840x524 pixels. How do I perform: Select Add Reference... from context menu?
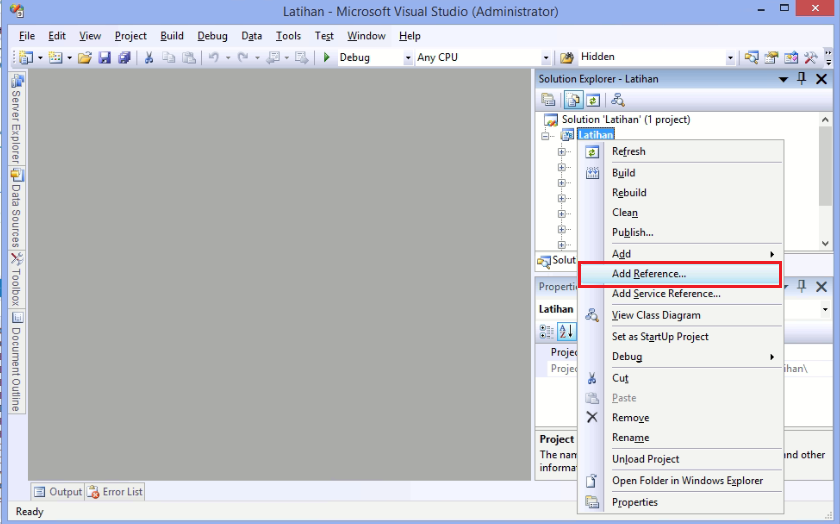[x=680, y=274]
